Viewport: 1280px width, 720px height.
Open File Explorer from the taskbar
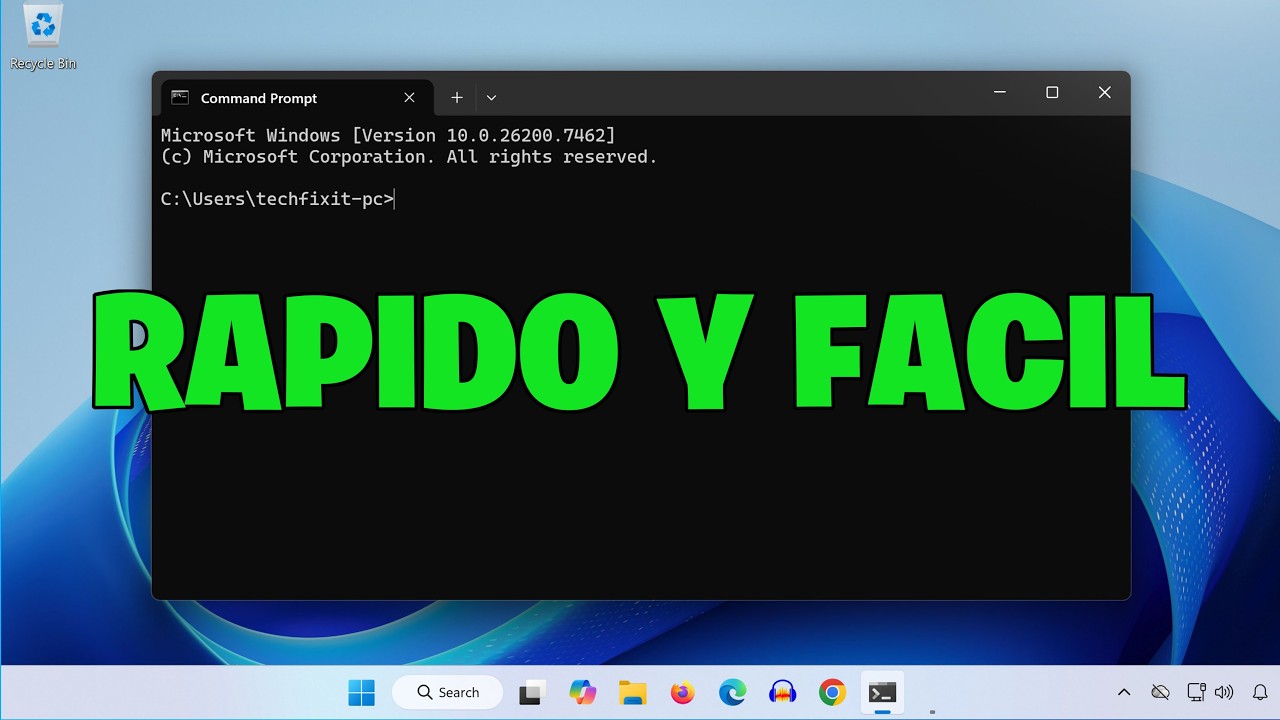[x=632, y=692]
